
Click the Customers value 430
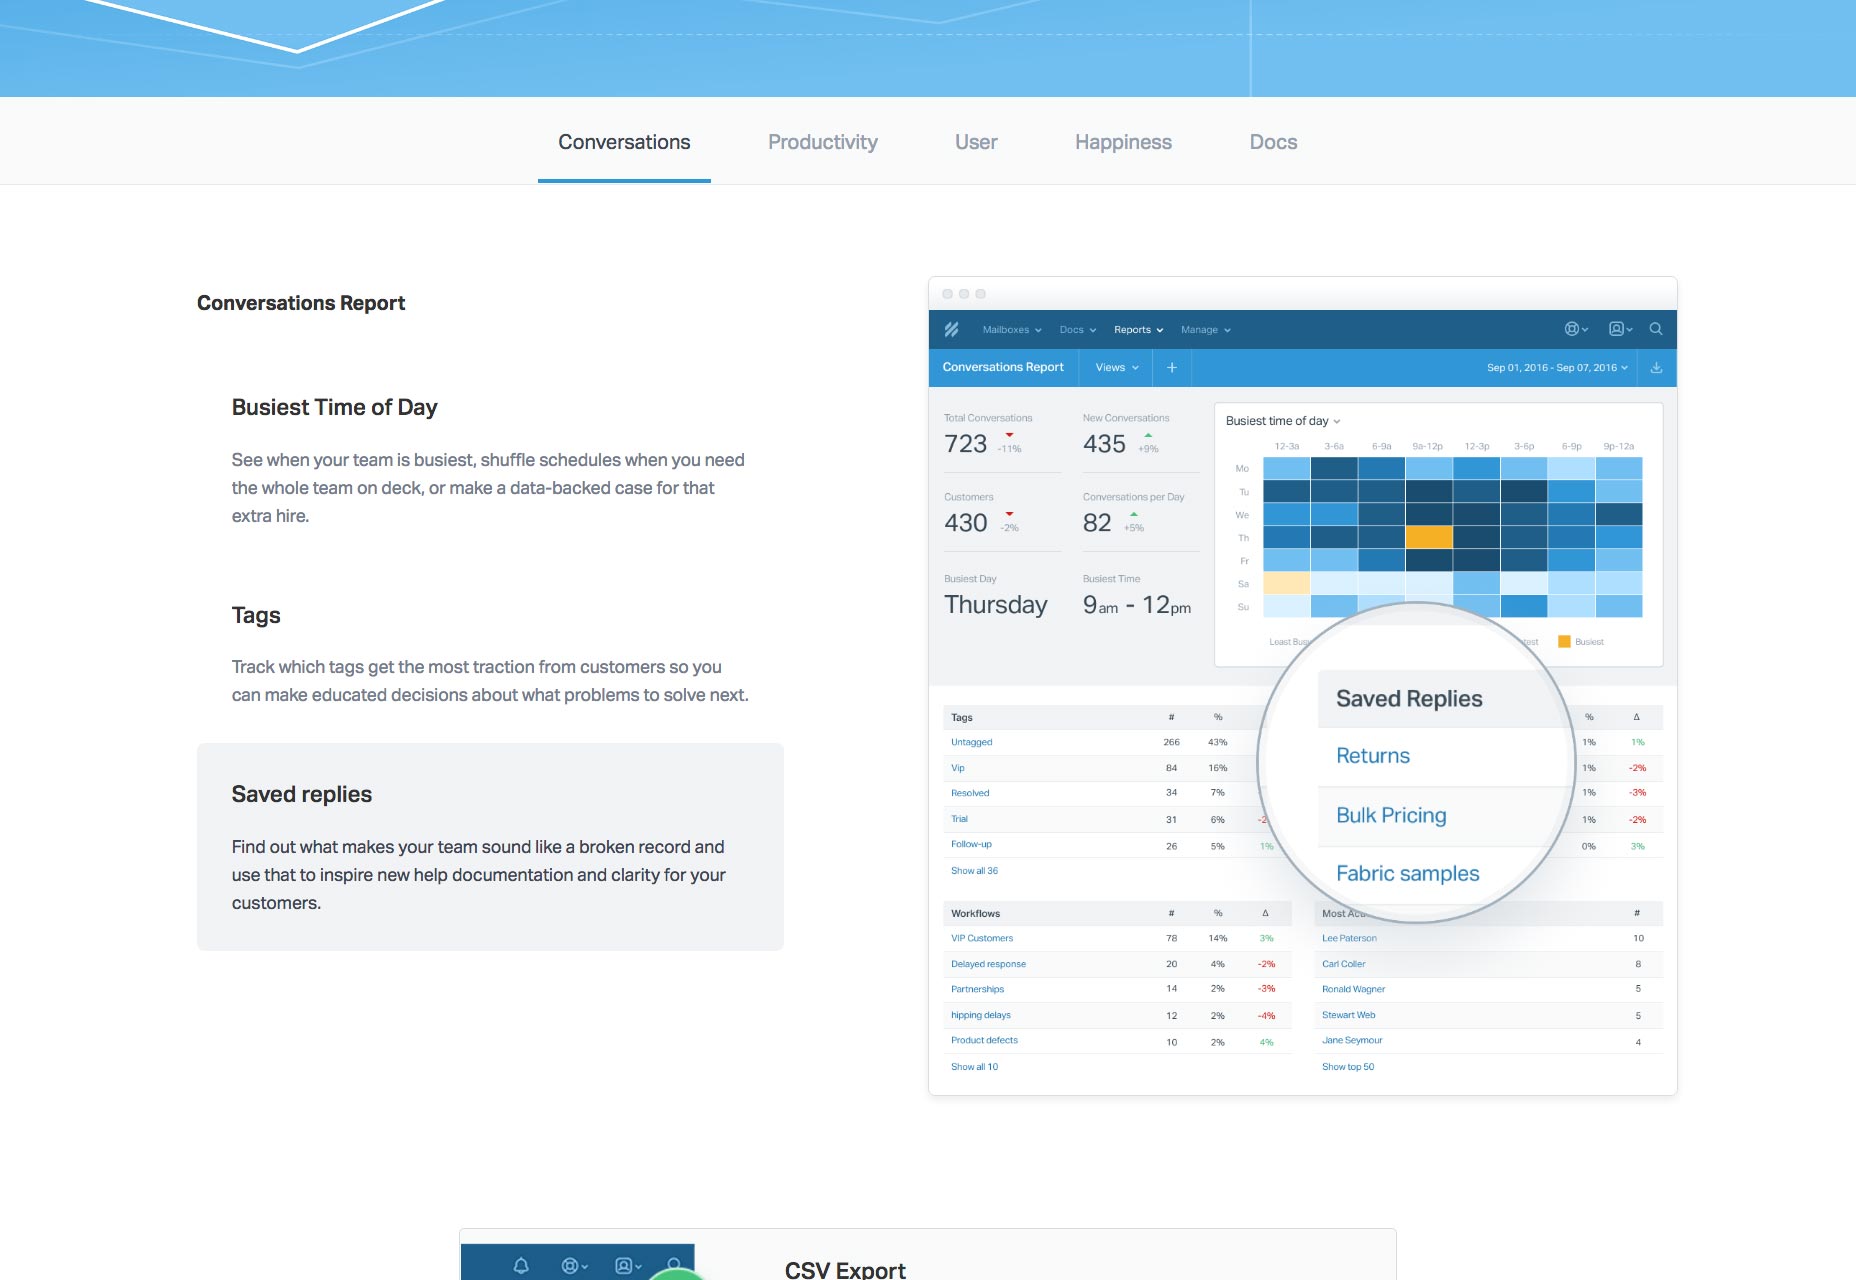click(965, 523)
